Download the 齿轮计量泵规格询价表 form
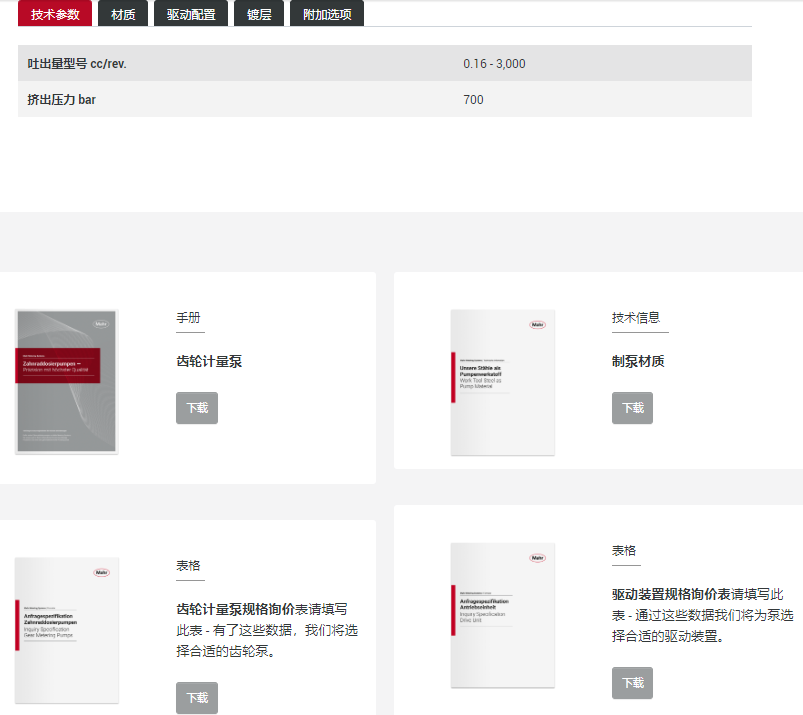 tap(197, 698)
